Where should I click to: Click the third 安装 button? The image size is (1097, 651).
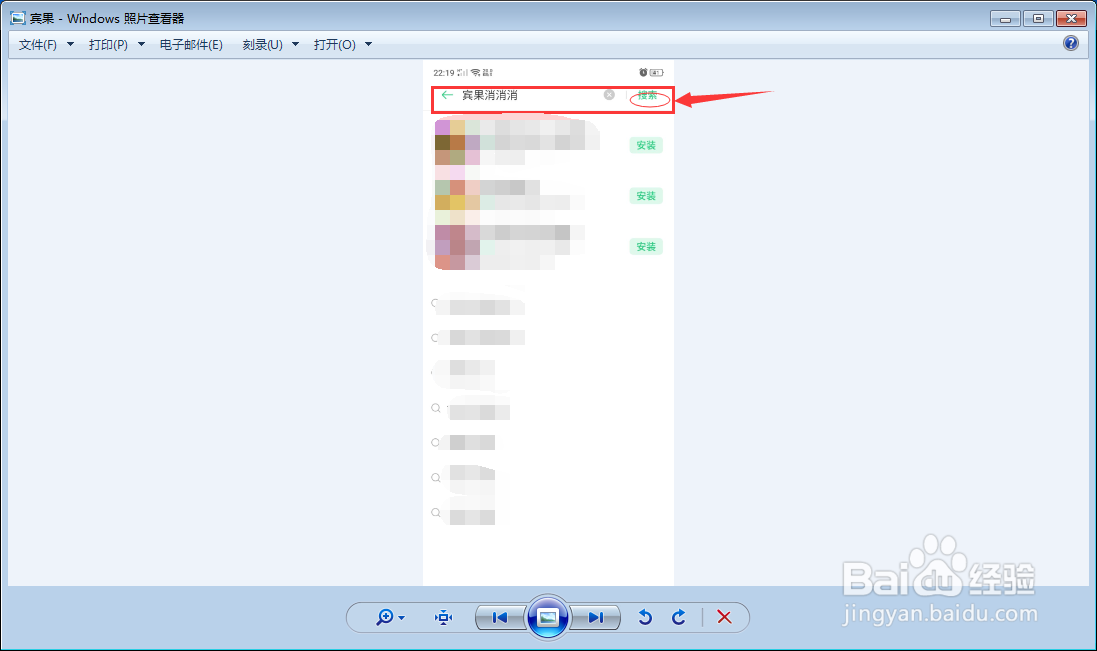pos(646,247)
